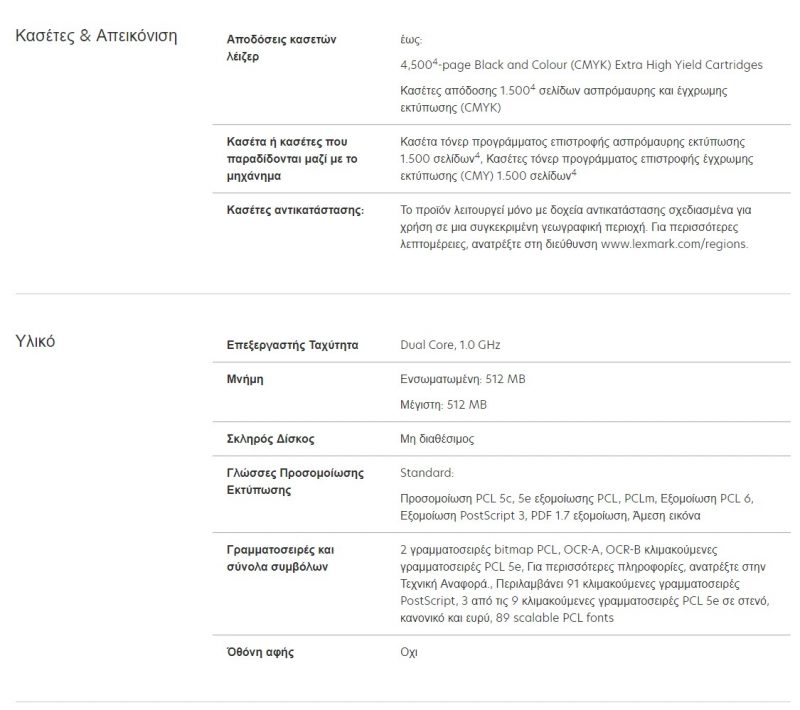Click the Dual Core, 1.0 GHz value
Viewport: 800px width, 710px height.
pyautogui.click(x=450, y=345)
